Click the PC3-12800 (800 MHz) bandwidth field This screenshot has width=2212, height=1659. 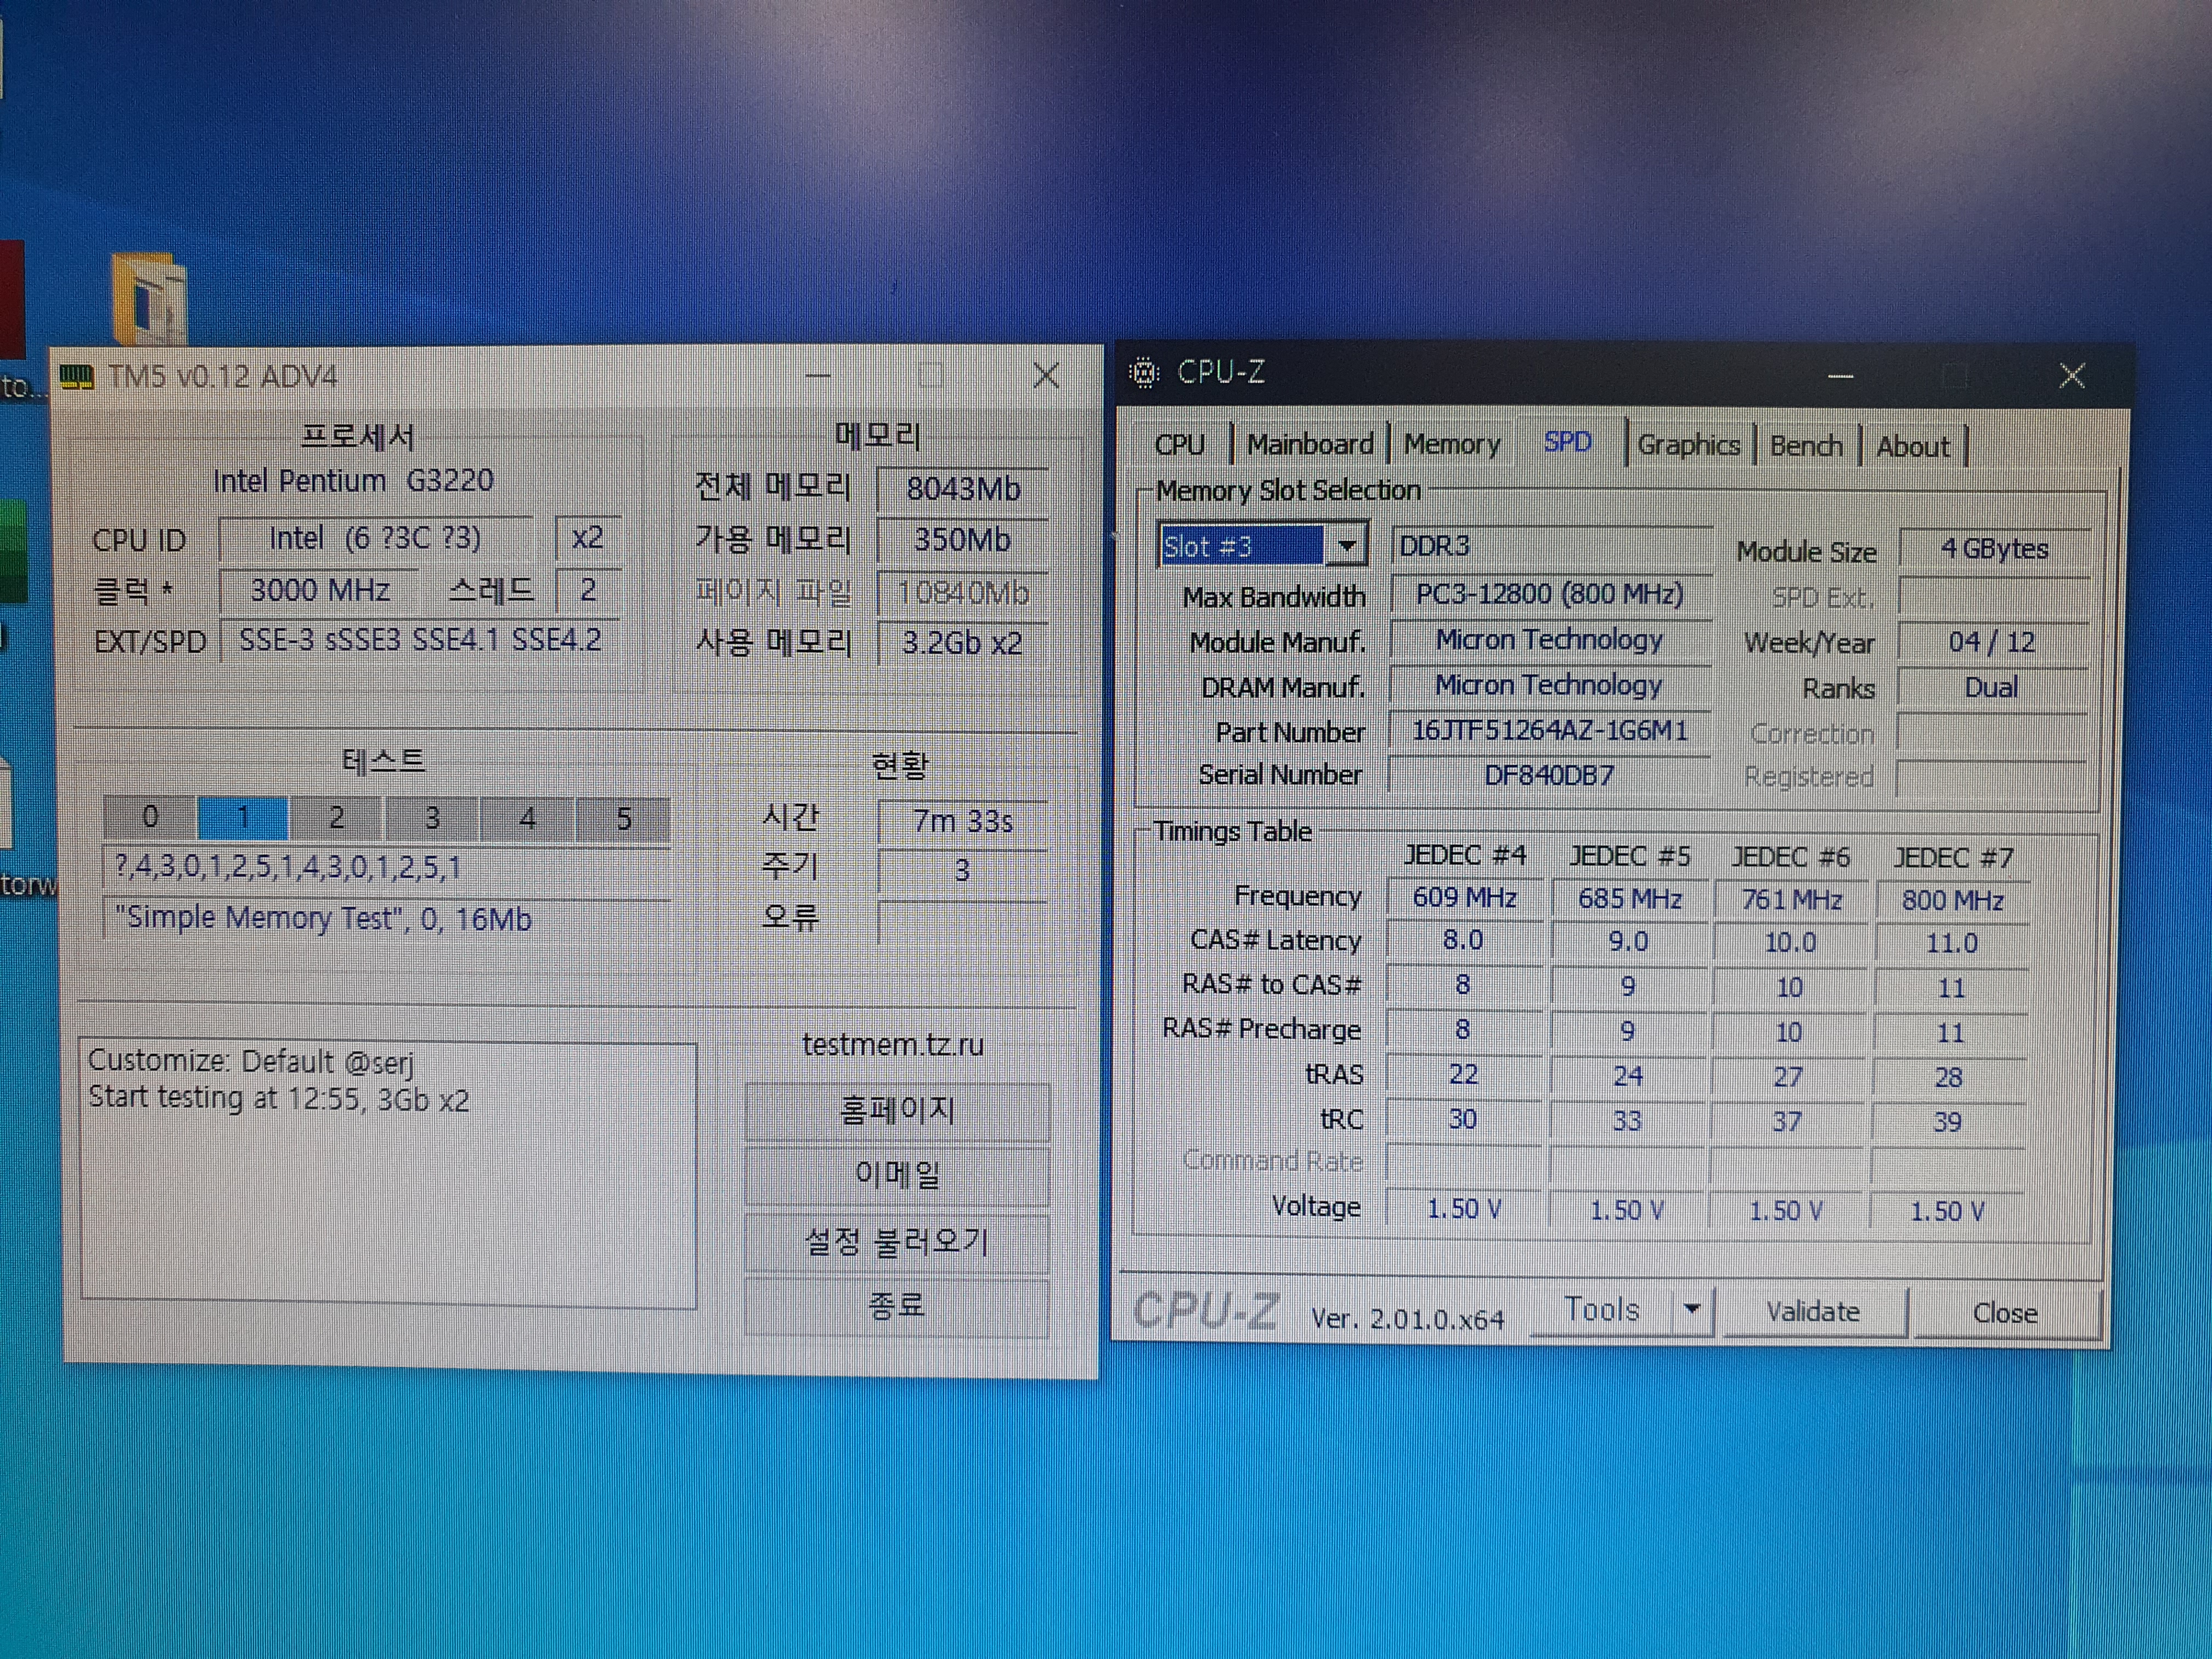1551,594
